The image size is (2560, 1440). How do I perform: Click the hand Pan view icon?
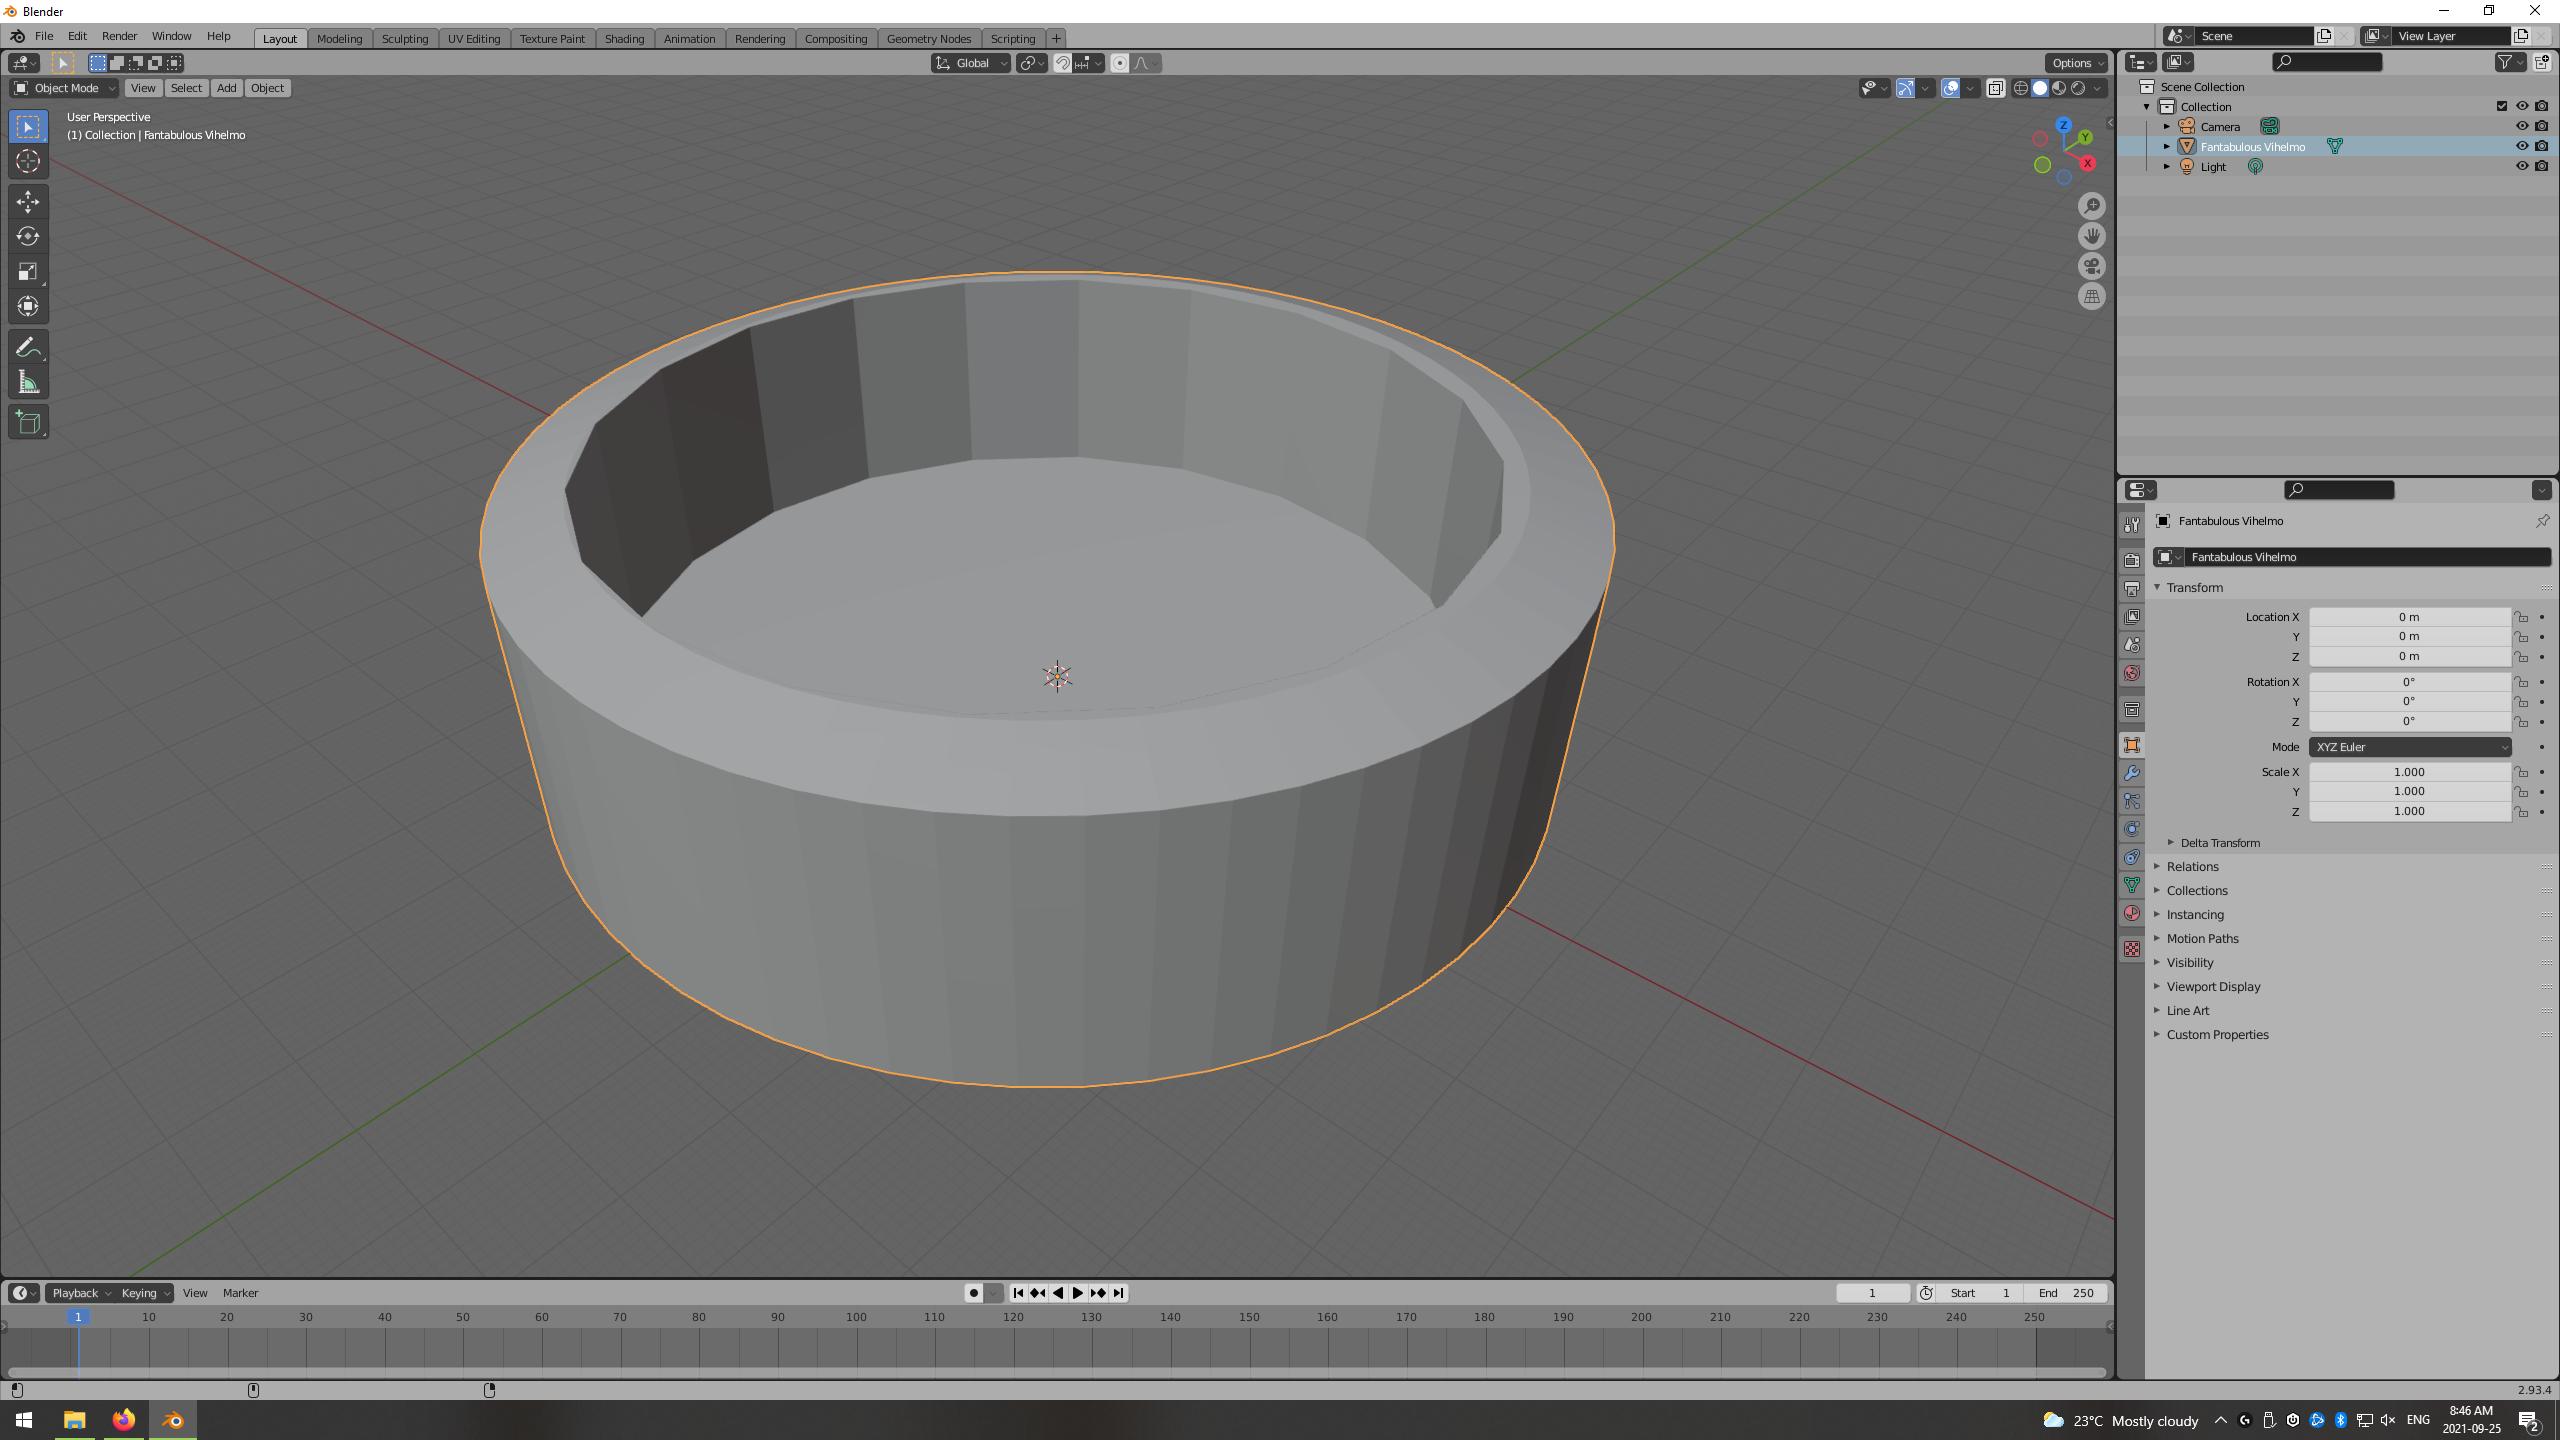(2091, 236)
